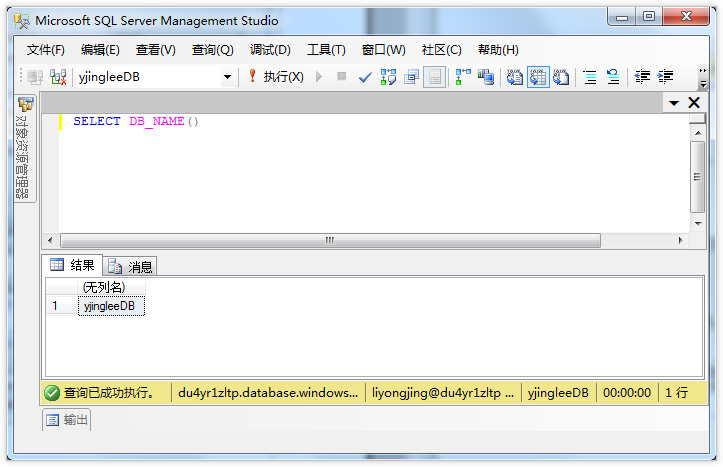Click the green success status icon
Viewport: 723px width, 467px height.
click(52, 393)
